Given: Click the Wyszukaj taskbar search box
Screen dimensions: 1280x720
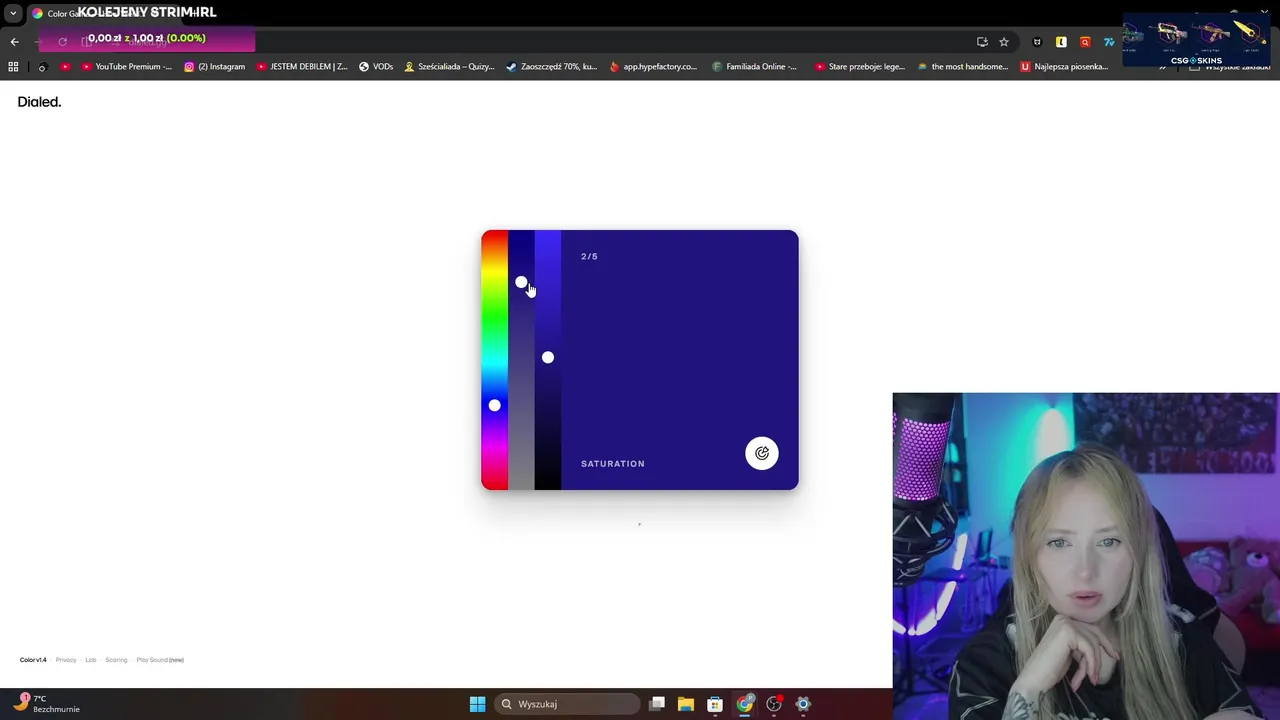Looking at the screenshot, I should pyautogui.click(x=568, y=704).
